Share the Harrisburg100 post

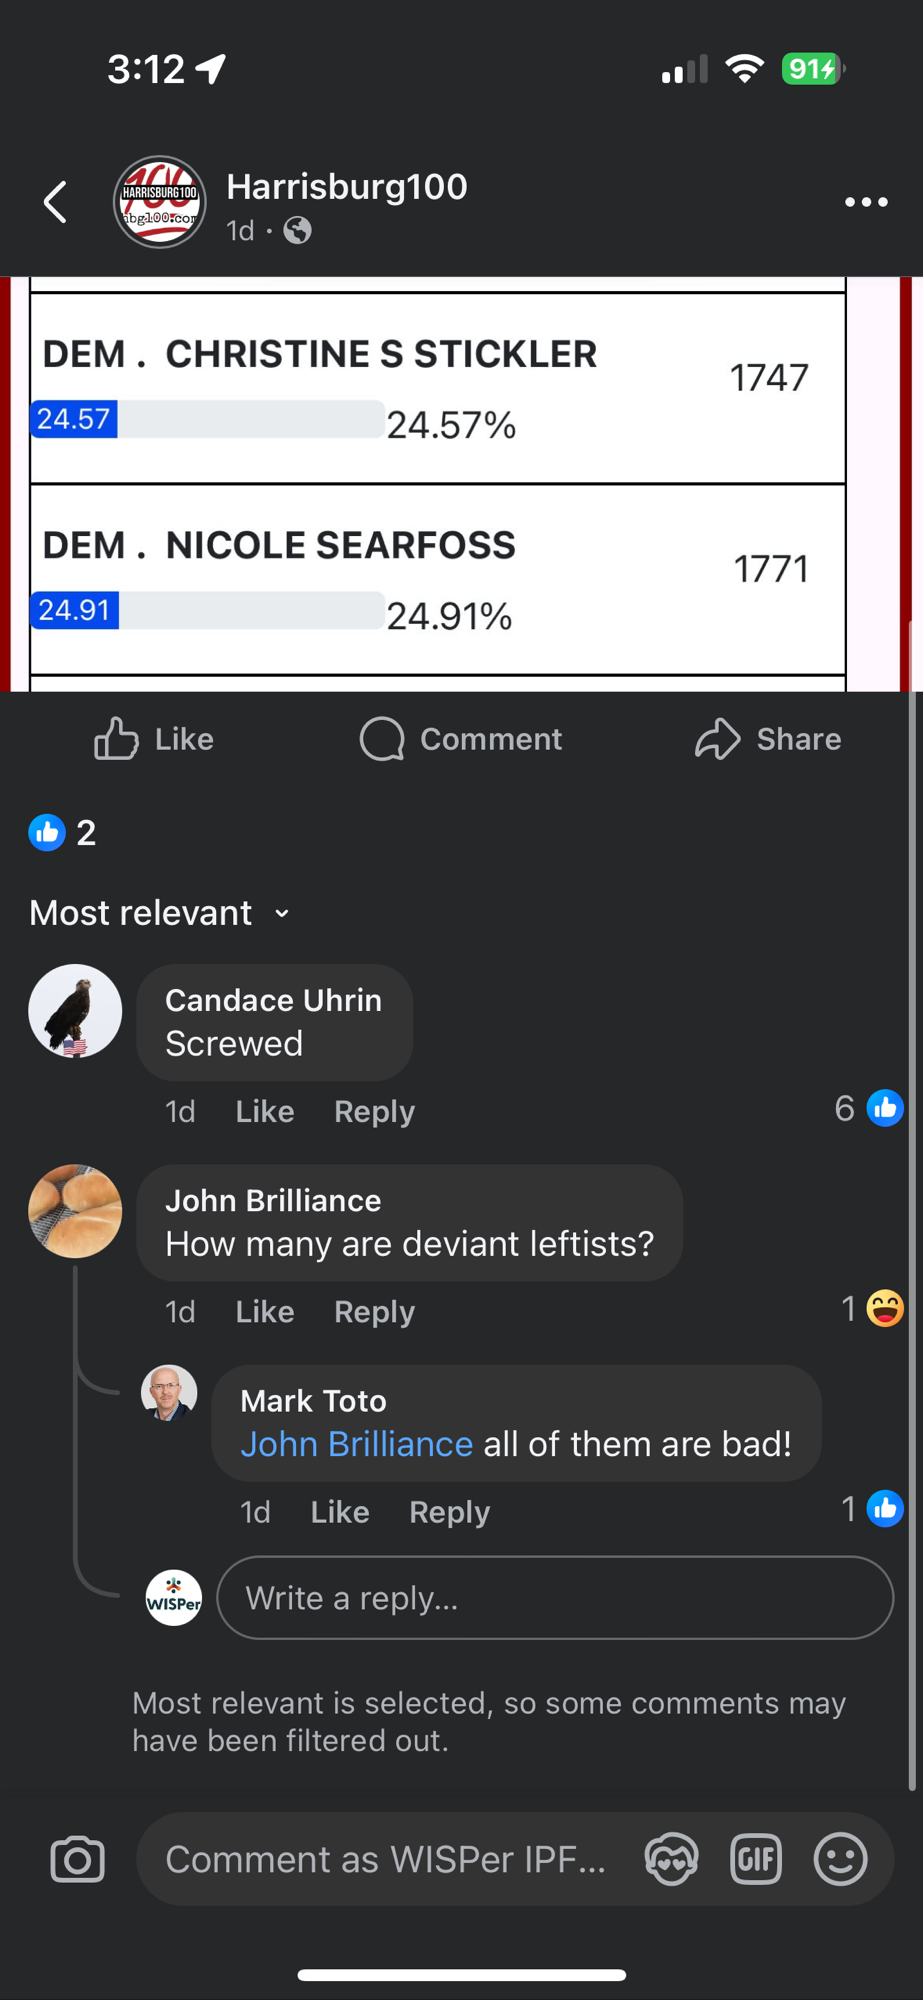click(x=768, y=739)
